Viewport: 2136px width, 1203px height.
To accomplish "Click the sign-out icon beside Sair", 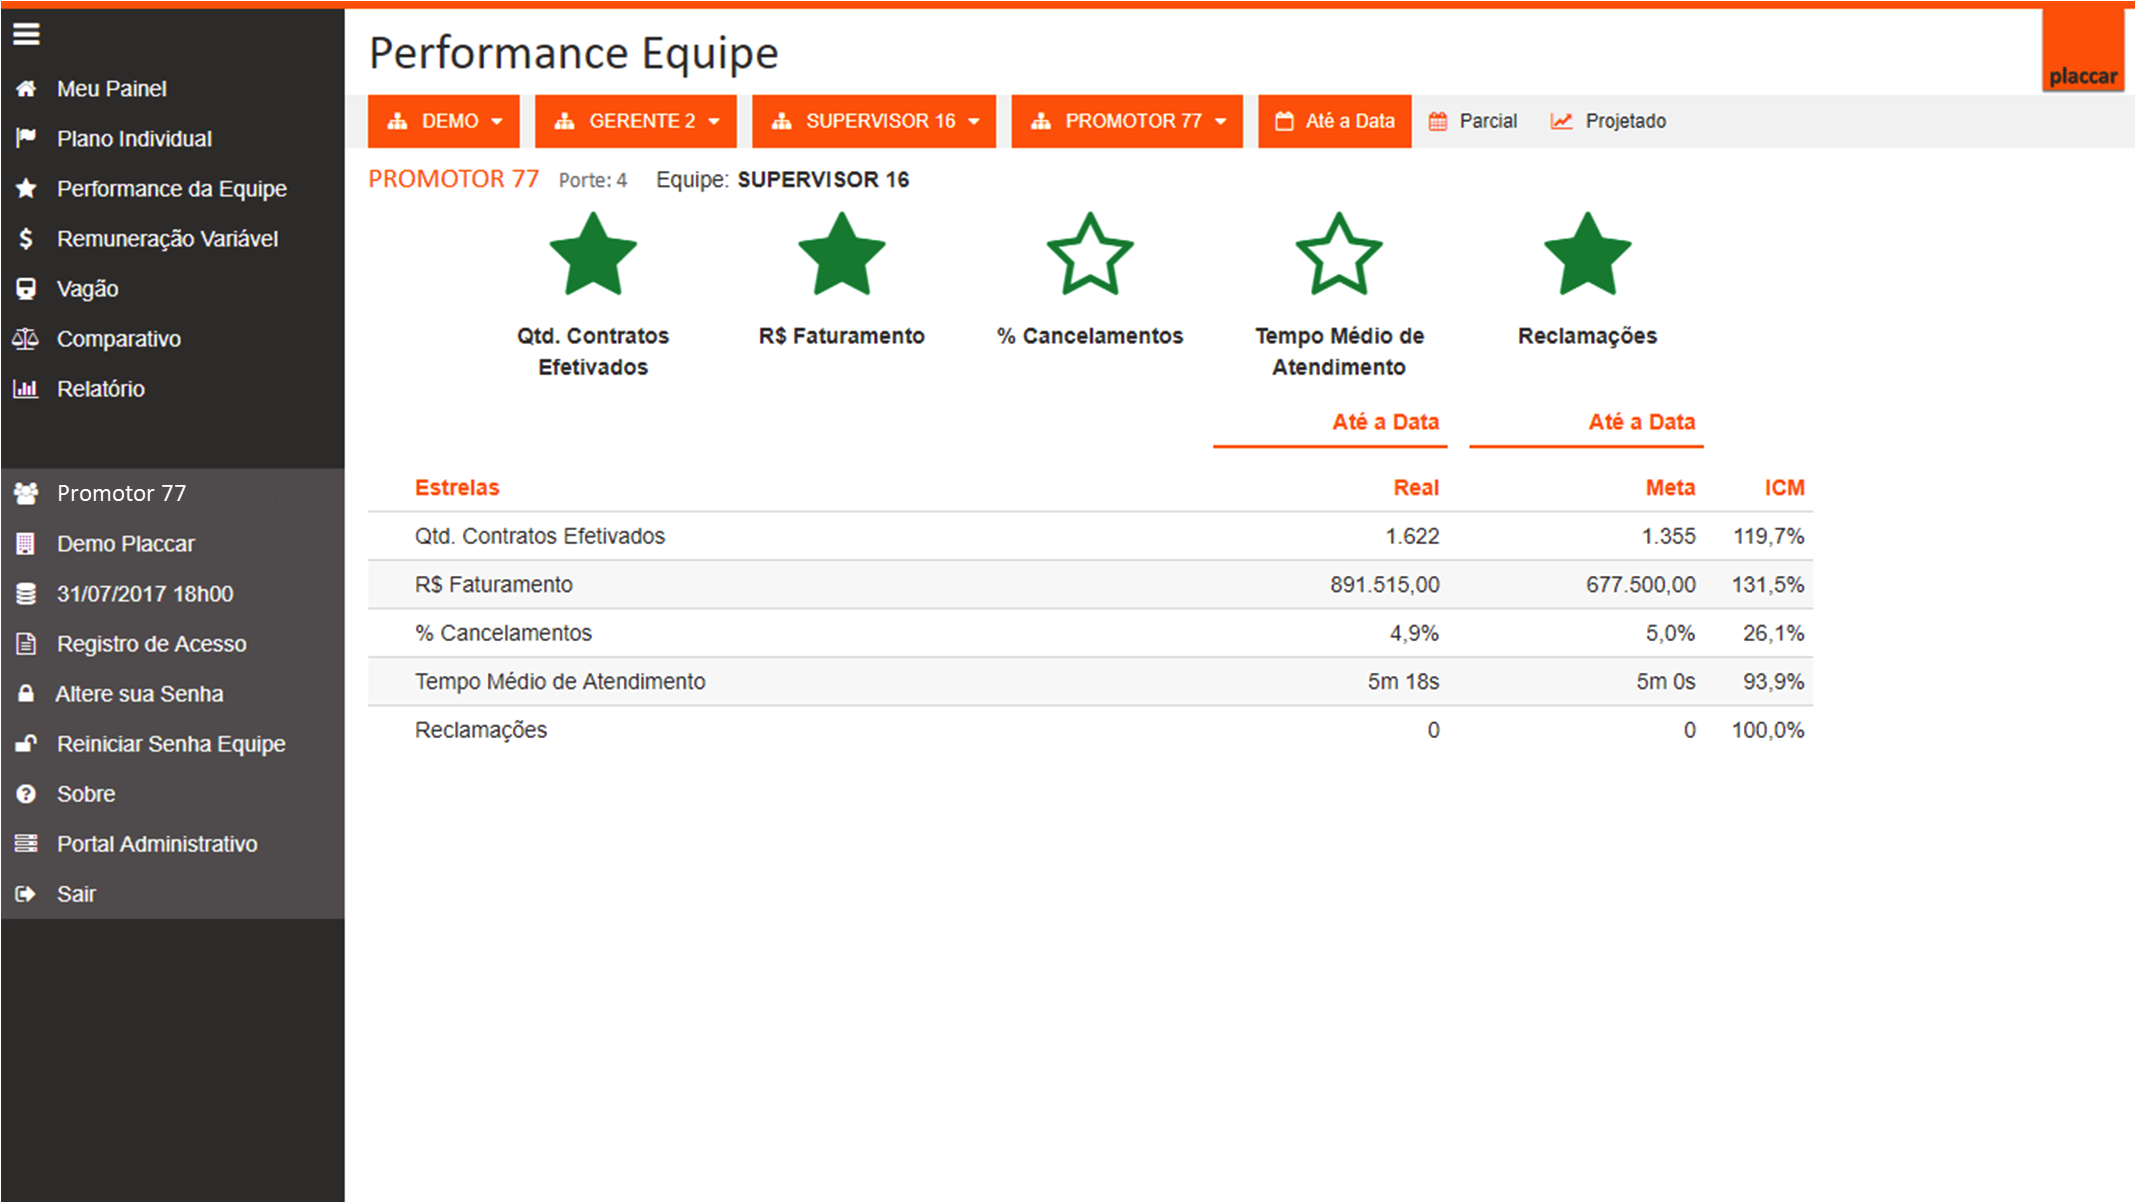I will 26,894.
